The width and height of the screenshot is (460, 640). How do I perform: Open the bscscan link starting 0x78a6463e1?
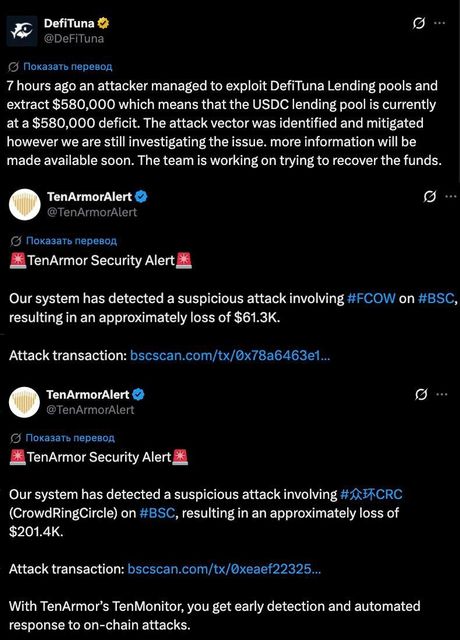coord(230,356)
